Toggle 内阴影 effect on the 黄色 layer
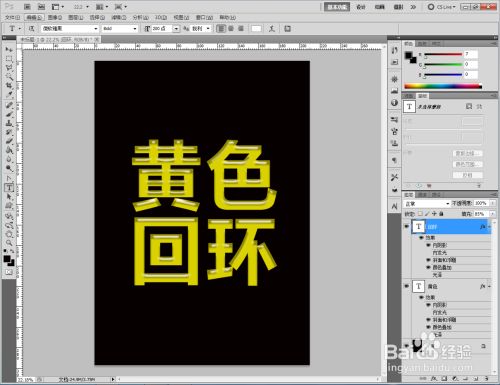 click(429, 305)
